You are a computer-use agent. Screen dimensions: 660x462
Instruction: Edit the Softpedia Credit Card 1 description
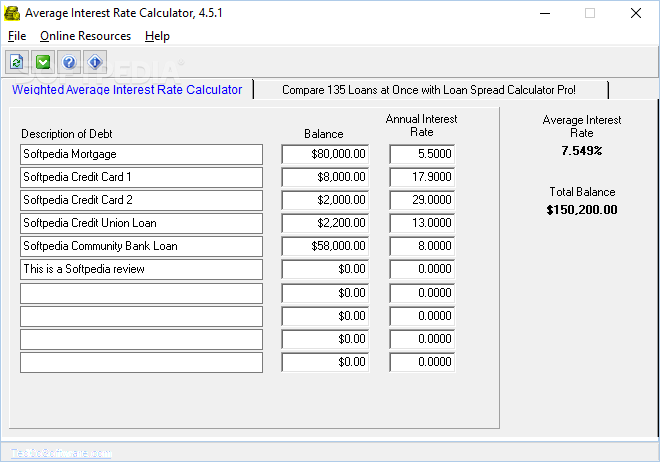141,177
